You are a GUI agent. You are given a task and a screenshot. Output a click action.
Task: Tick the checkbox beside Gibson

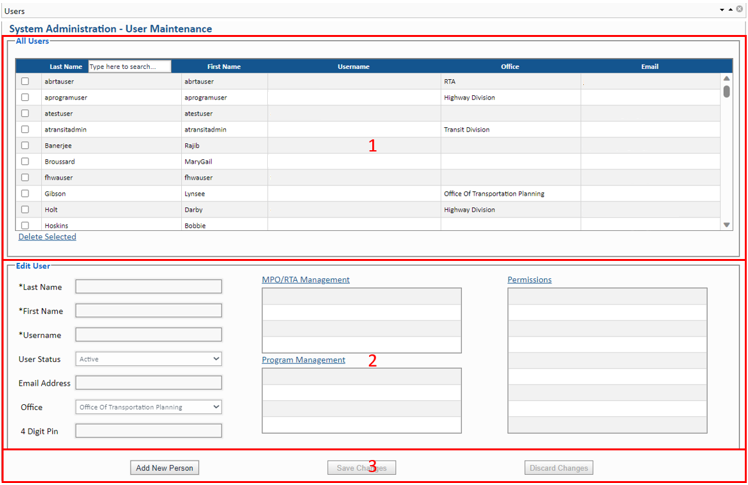click(x=25, y=194)
